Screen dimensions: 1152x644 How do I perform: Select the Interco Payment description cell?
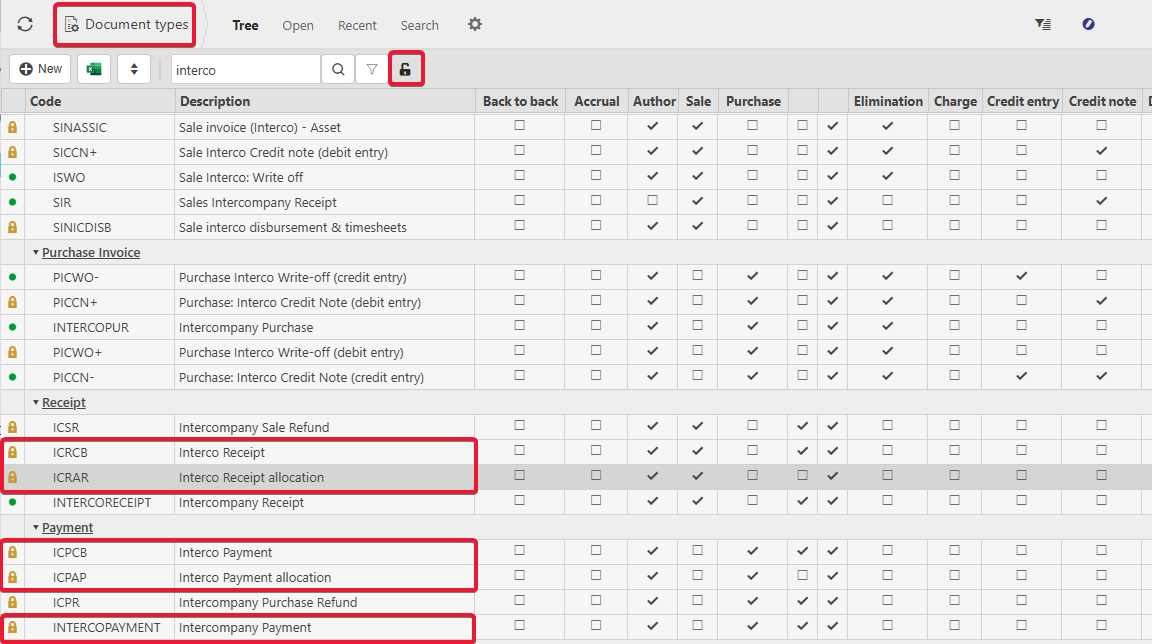coord(325,552)
